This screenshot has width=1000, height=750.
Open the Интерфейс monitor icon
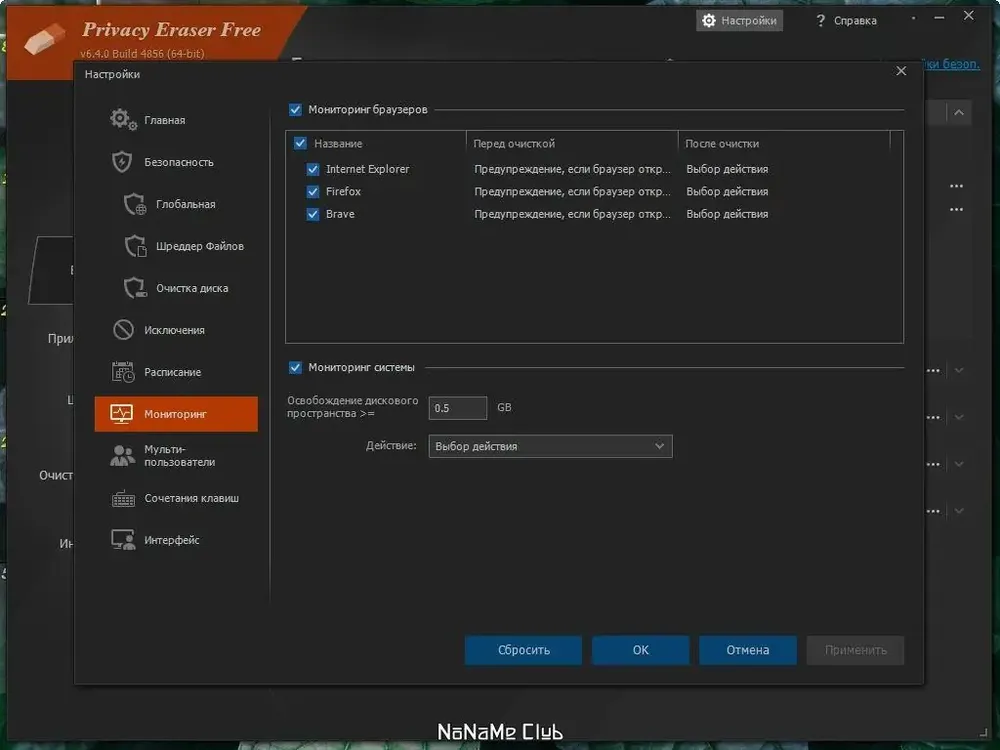[x=123, y=540]
